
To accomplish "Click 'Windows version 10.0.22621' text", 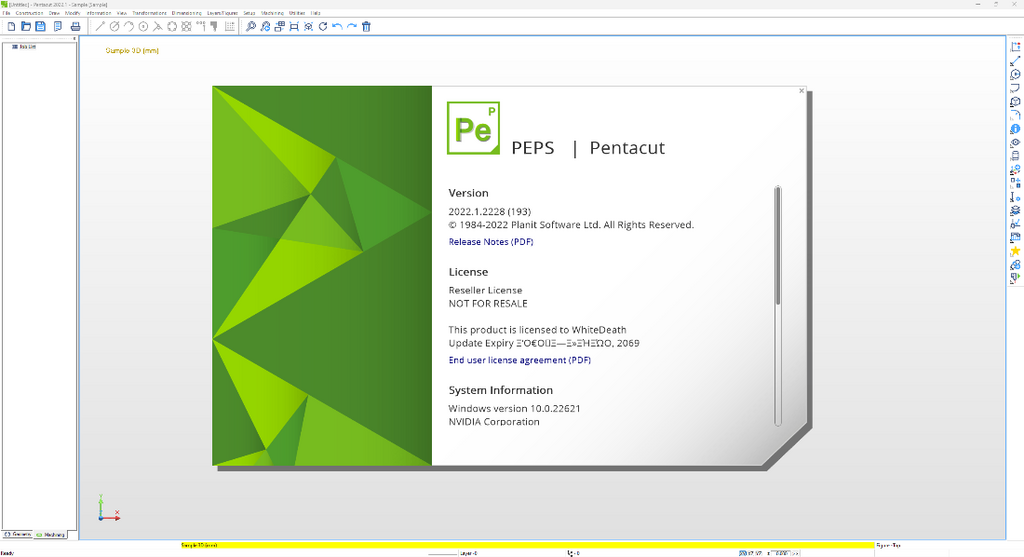I will tap(515, 408).
